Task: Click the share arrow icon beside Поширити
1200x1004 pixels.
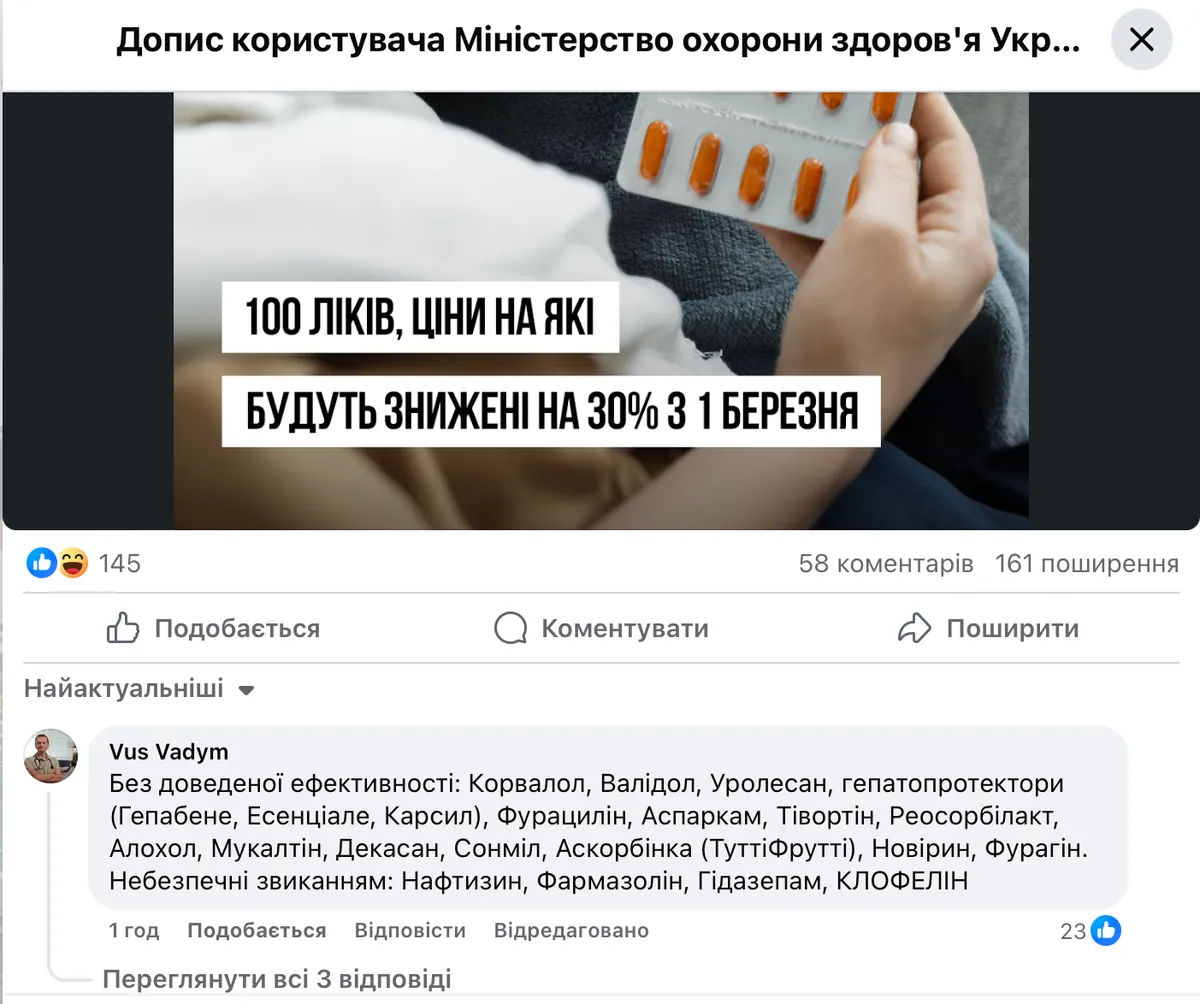Action: pyautogui.click(x=914, y=628)
